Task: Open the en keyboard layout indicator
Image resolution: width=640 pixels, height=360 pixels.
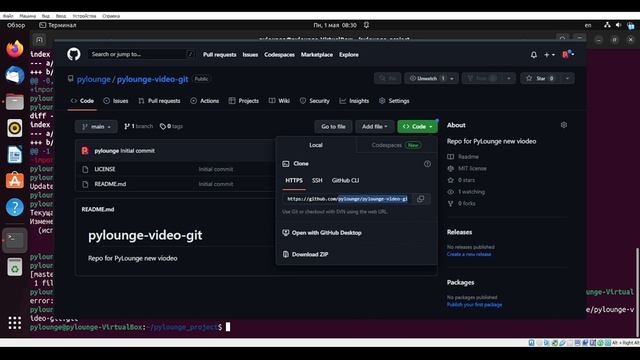Action: pos(588,25)
